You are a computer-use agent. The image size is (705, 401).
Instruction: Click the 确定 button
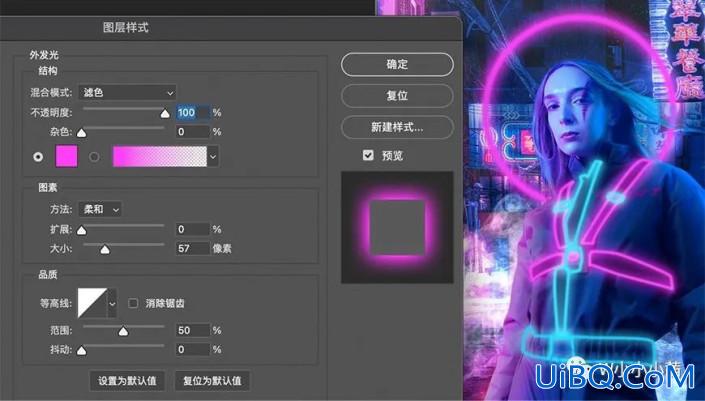(x=397, y=64)
